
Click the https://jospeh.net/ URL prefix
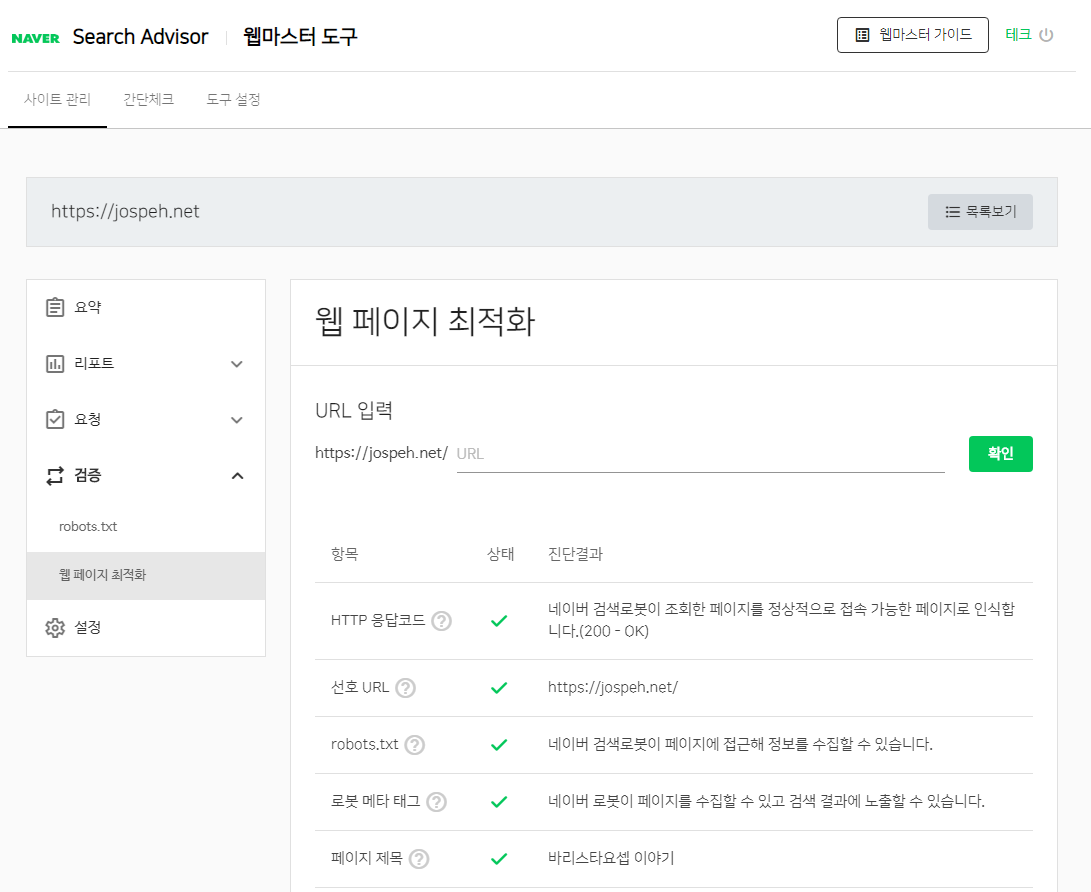381,453
